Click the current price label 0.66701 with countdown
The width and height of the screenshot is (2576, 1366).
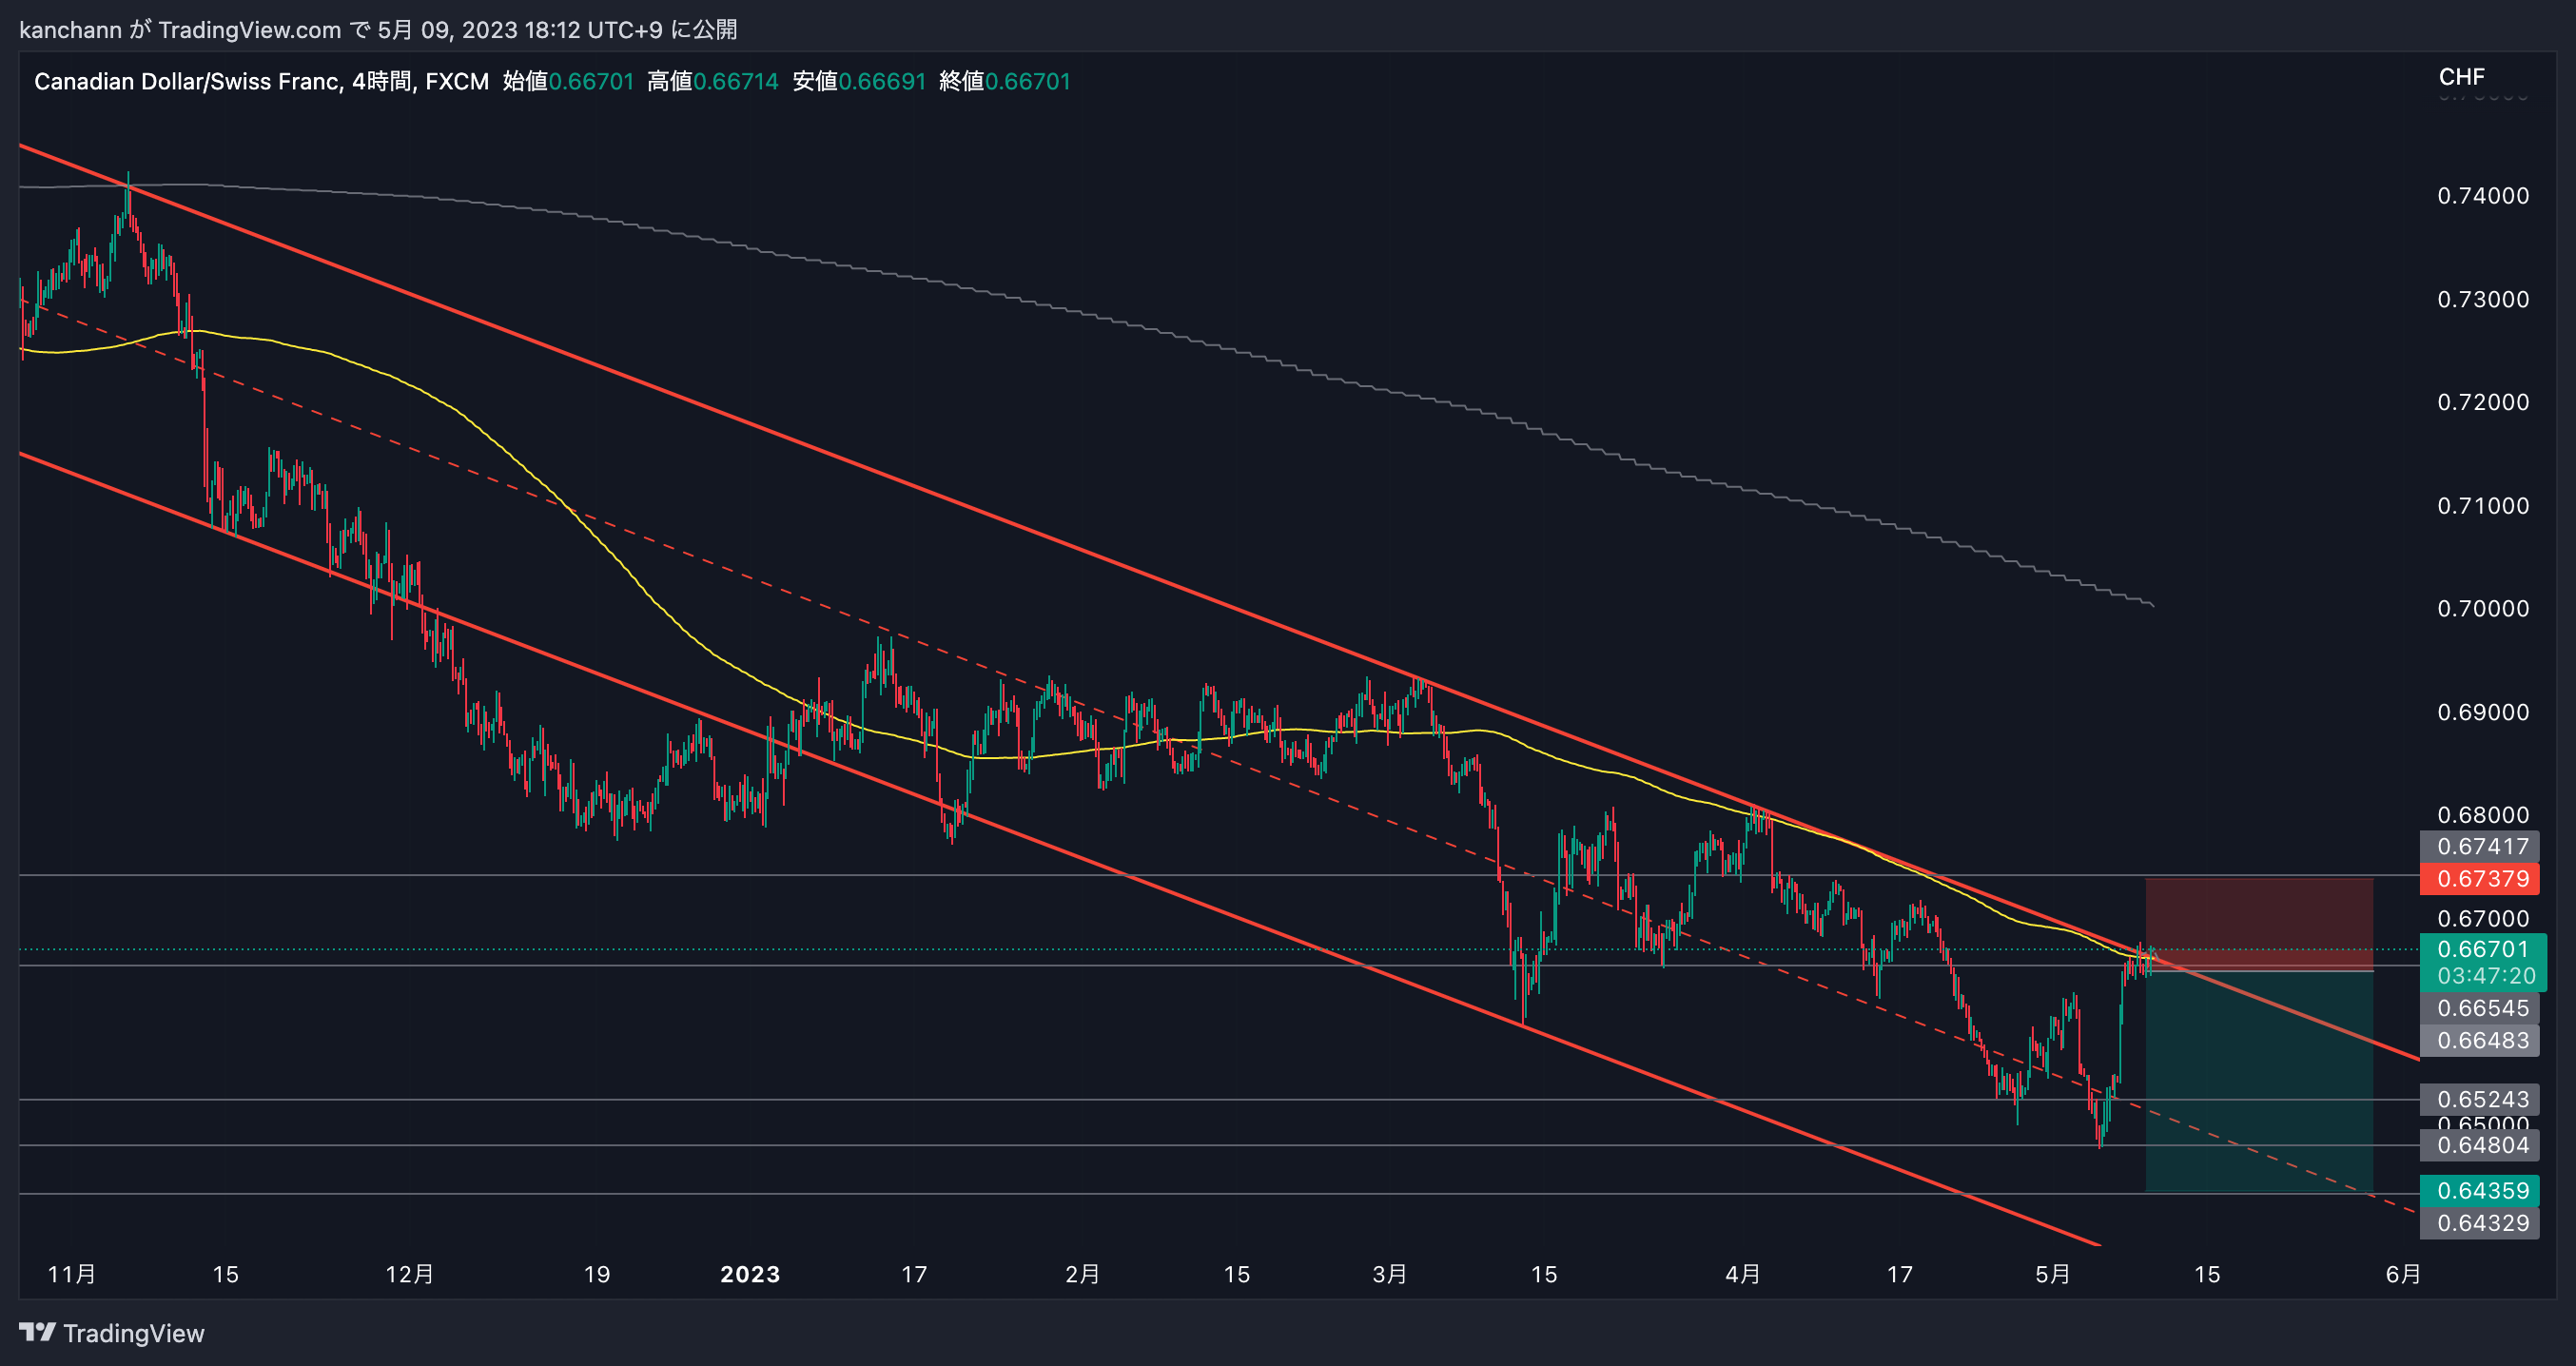[2482, 962]
